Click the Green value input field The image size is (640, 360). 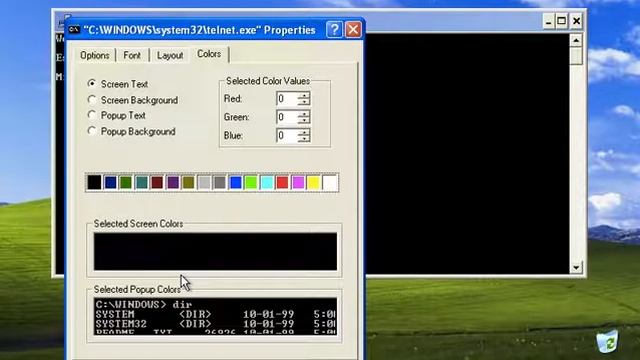click(x=287, y=117)
